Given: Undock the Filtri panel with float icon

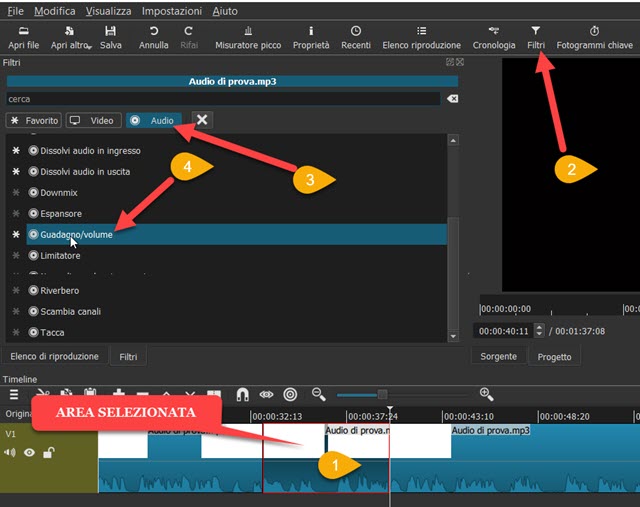Looking at the screenshot, I should point(450,62).
